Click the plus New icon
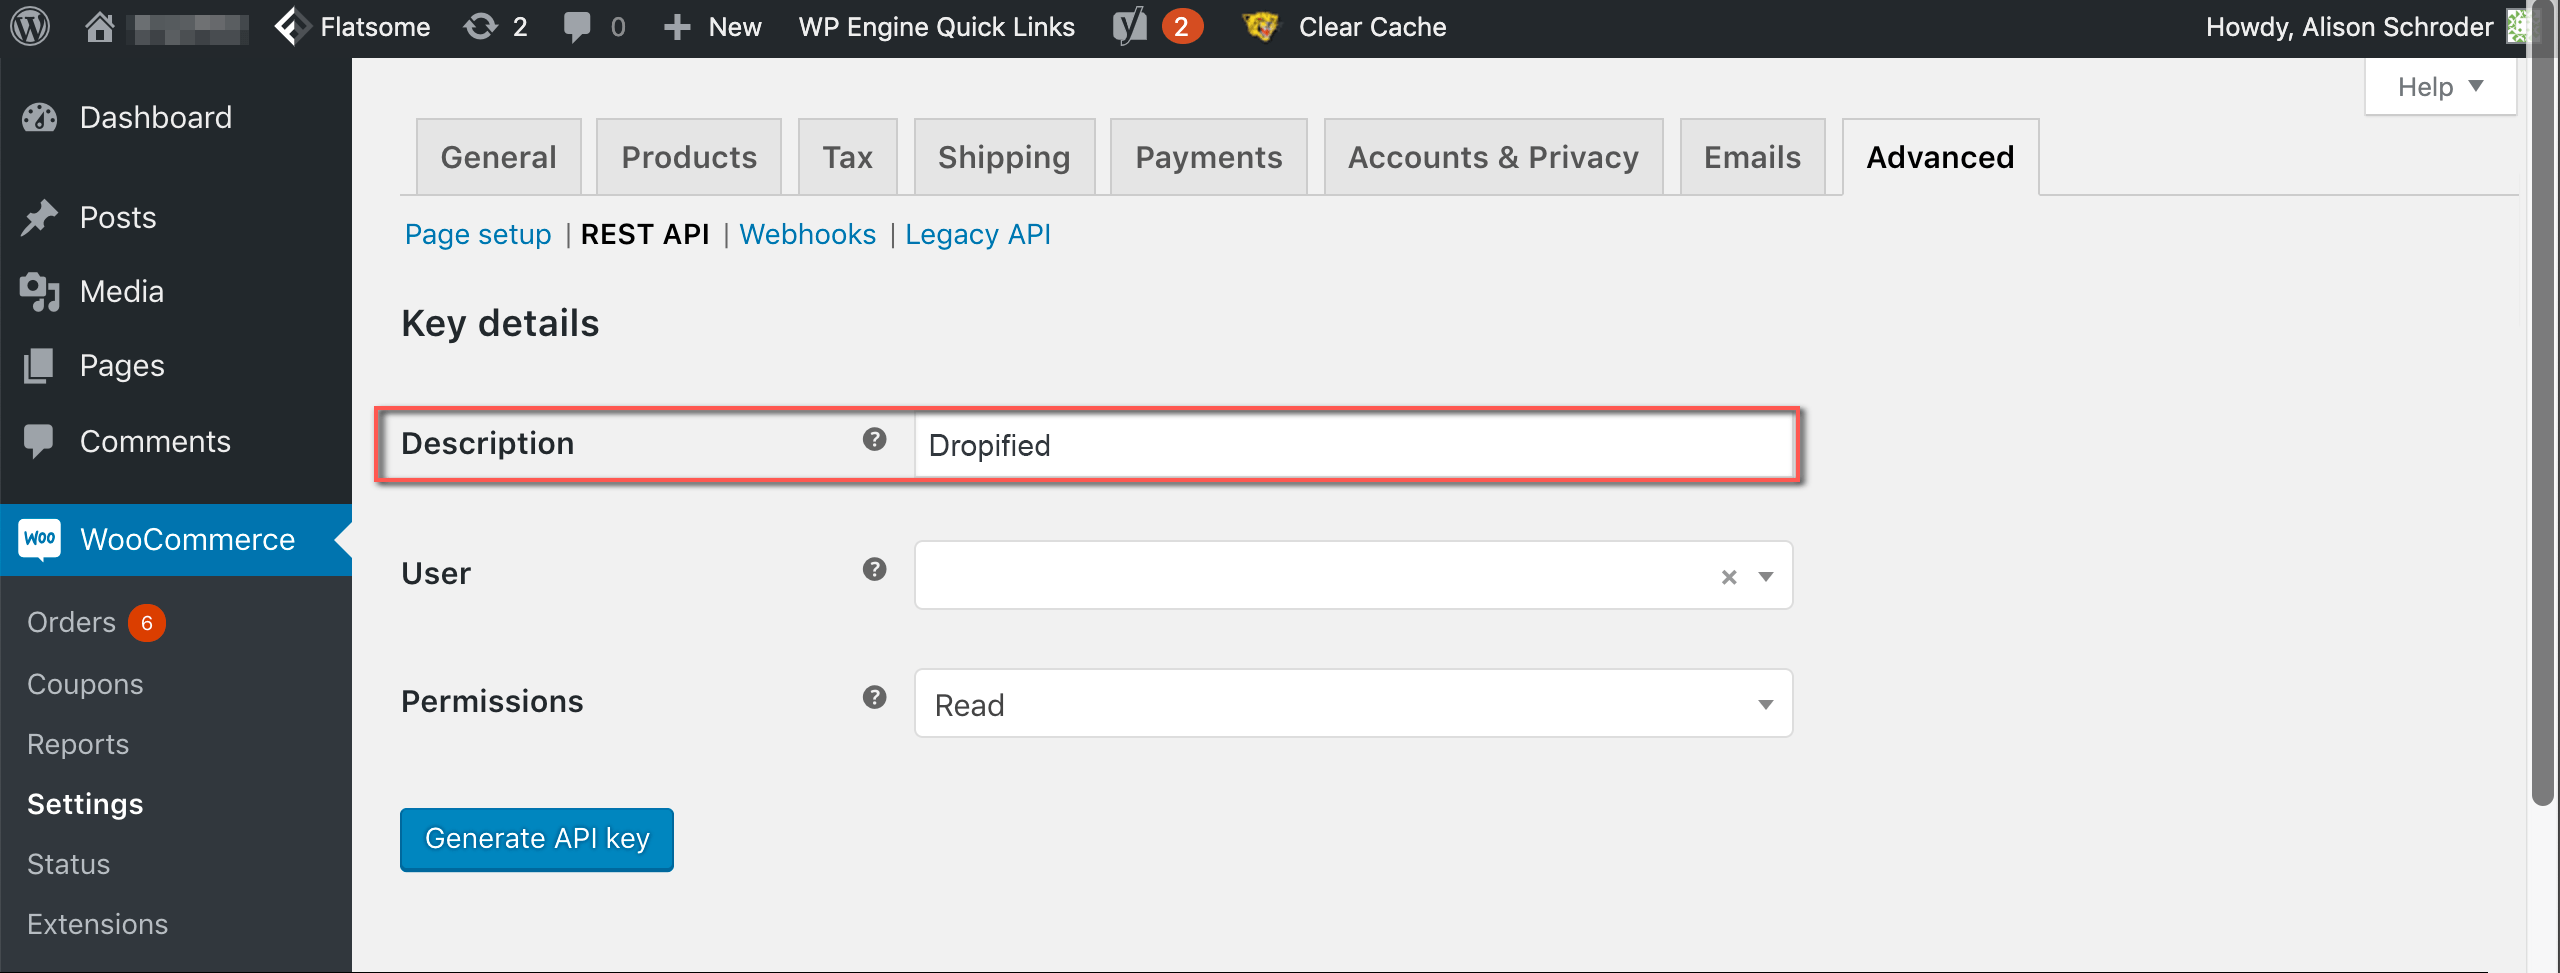 pos(677,27)
